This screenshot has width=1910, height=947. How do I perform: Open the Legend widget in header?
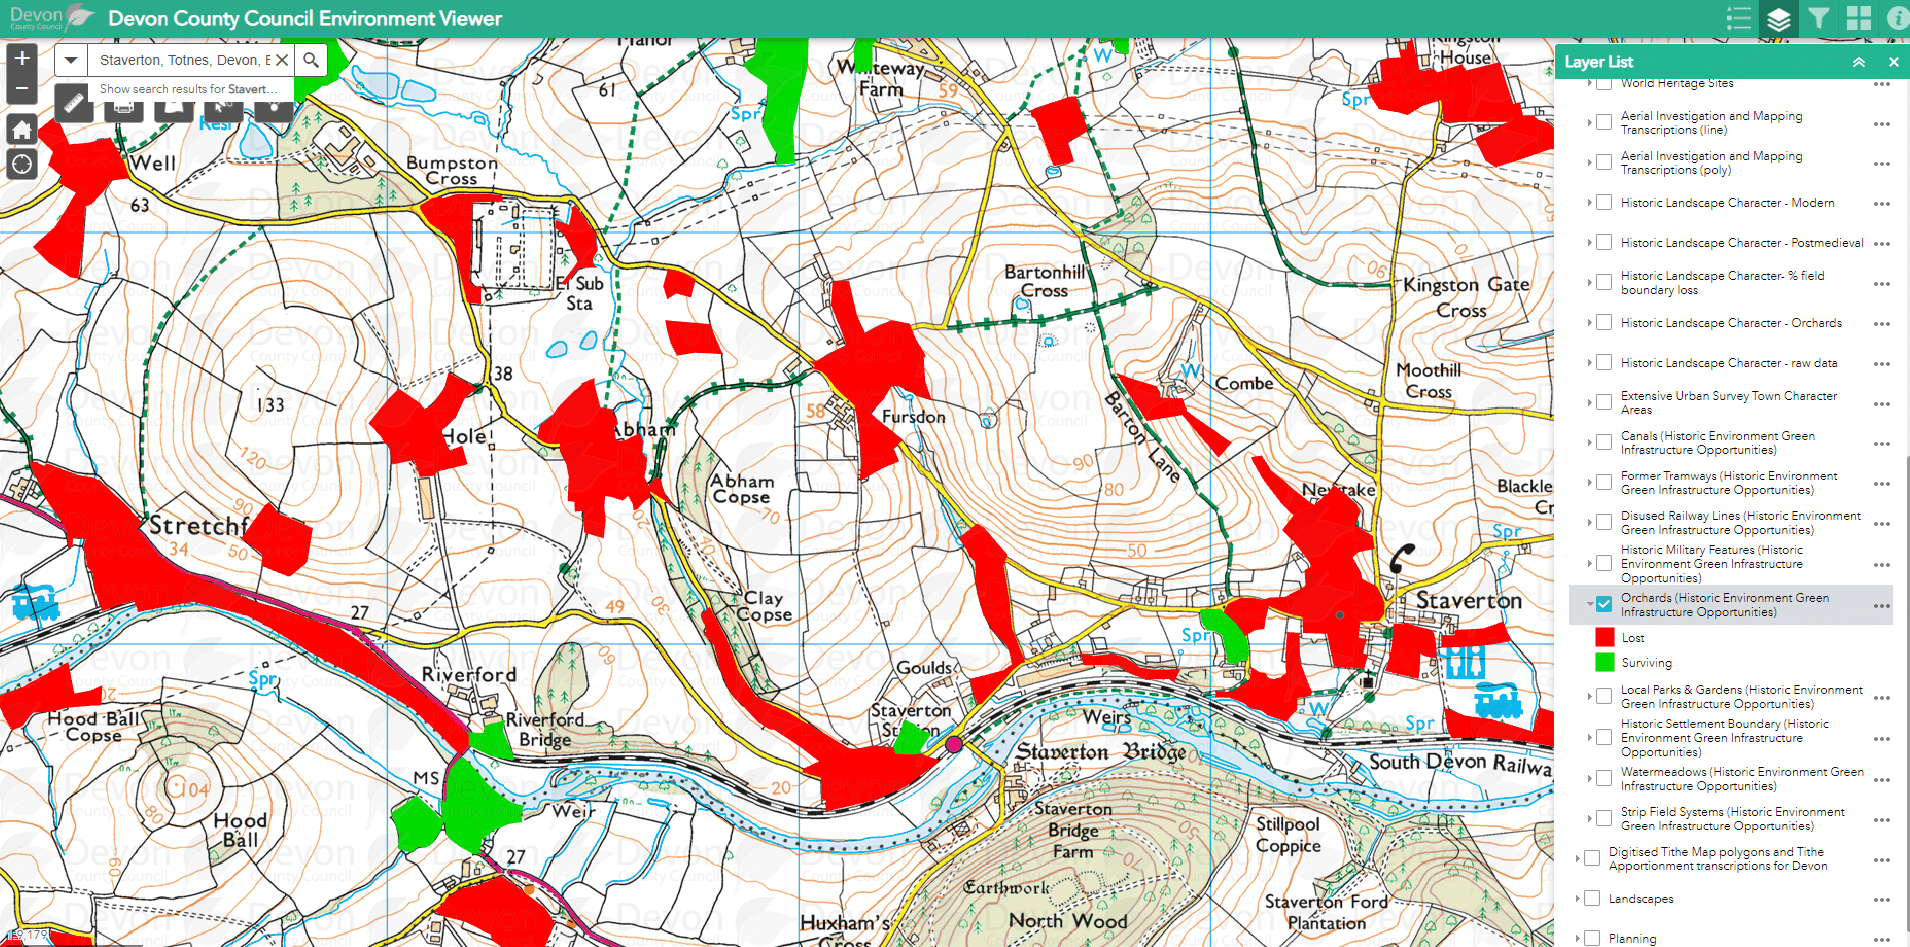[1738, 19]
